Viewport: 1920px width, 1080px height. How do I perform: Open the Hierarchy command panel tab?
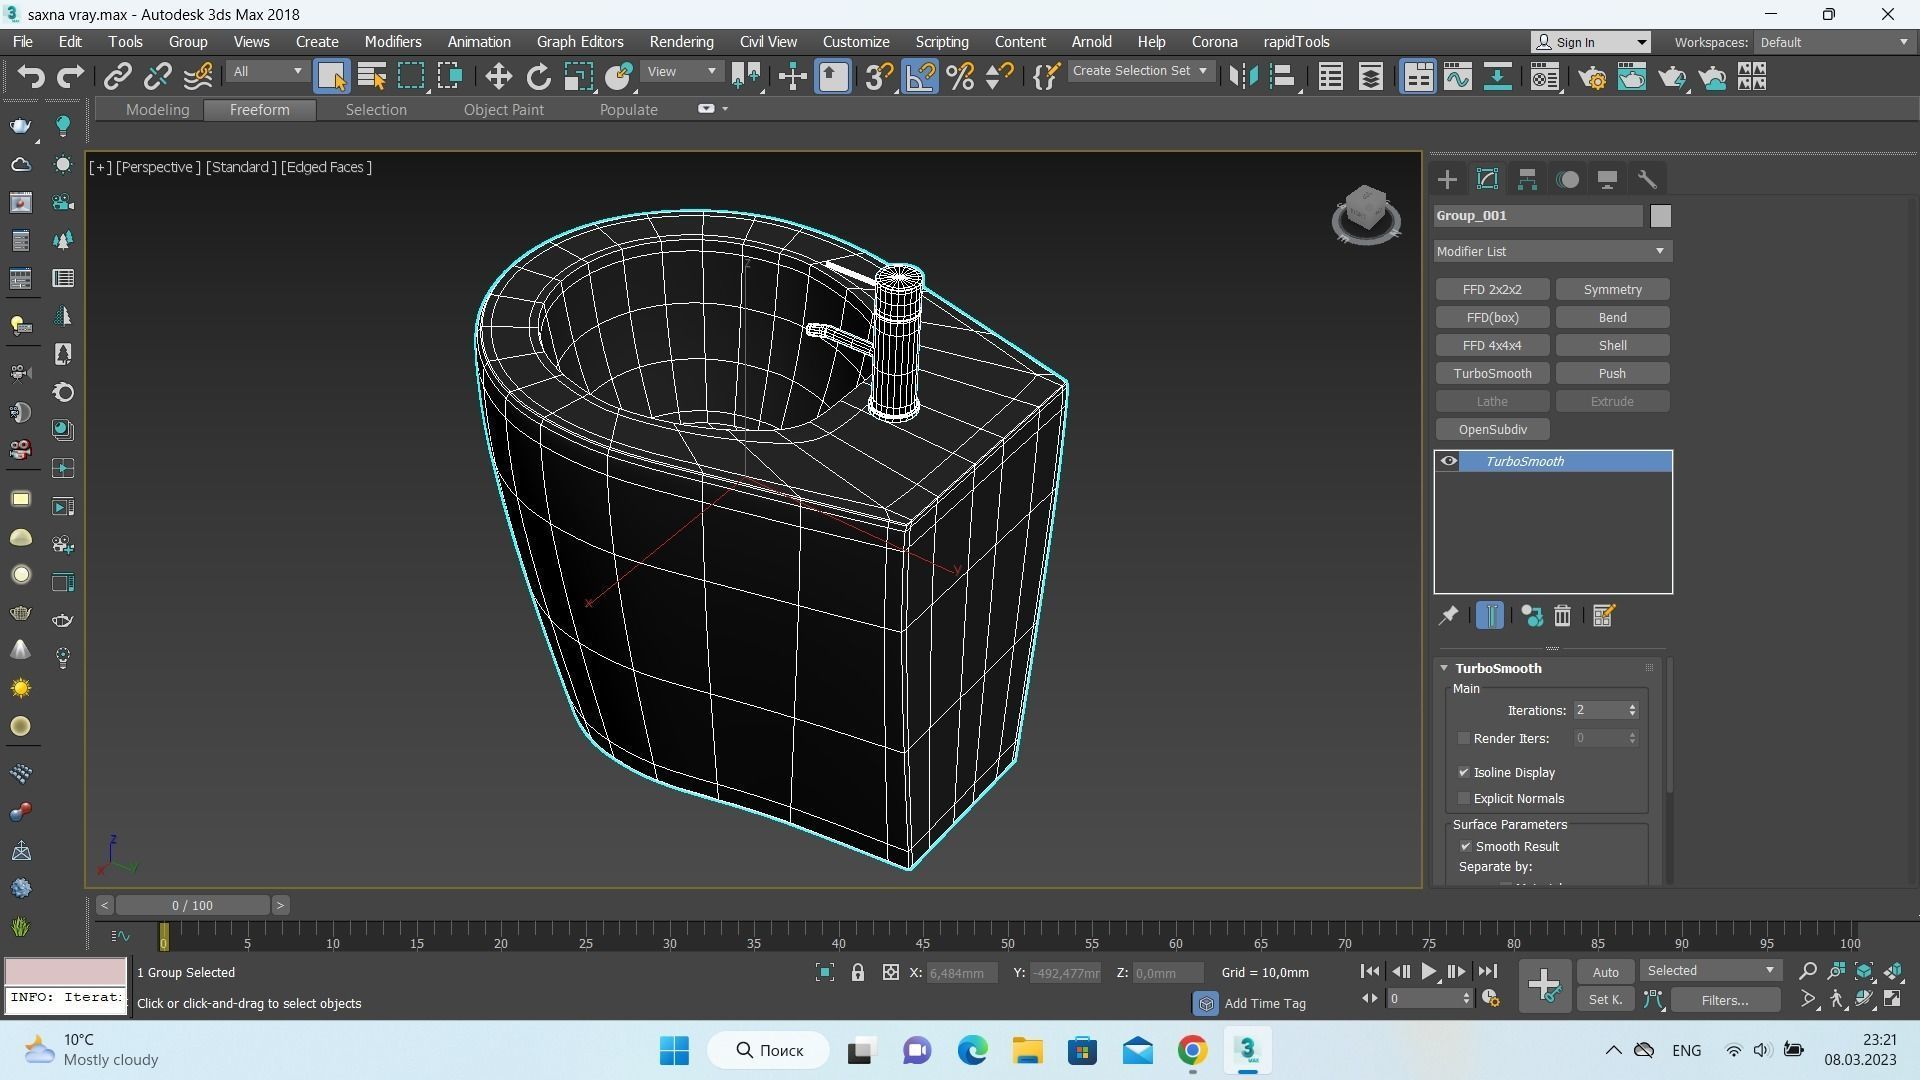coord(1527,180)
